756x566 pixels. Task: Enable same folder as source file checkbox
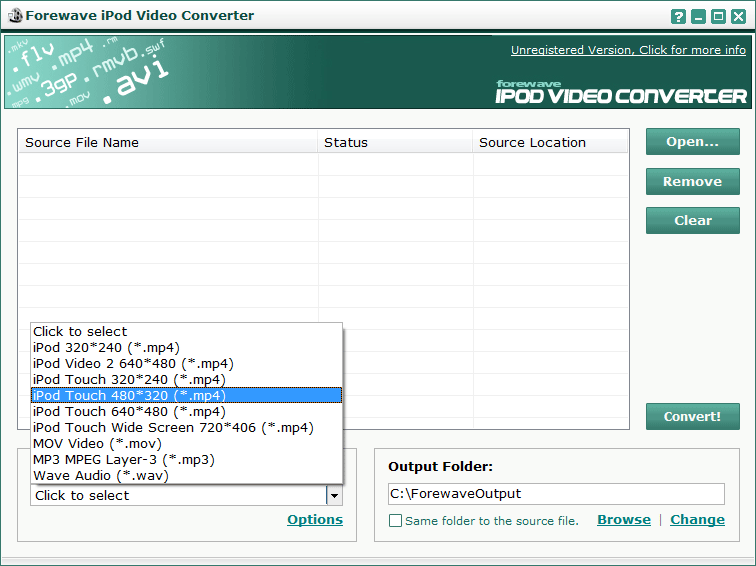click(395, 521)
